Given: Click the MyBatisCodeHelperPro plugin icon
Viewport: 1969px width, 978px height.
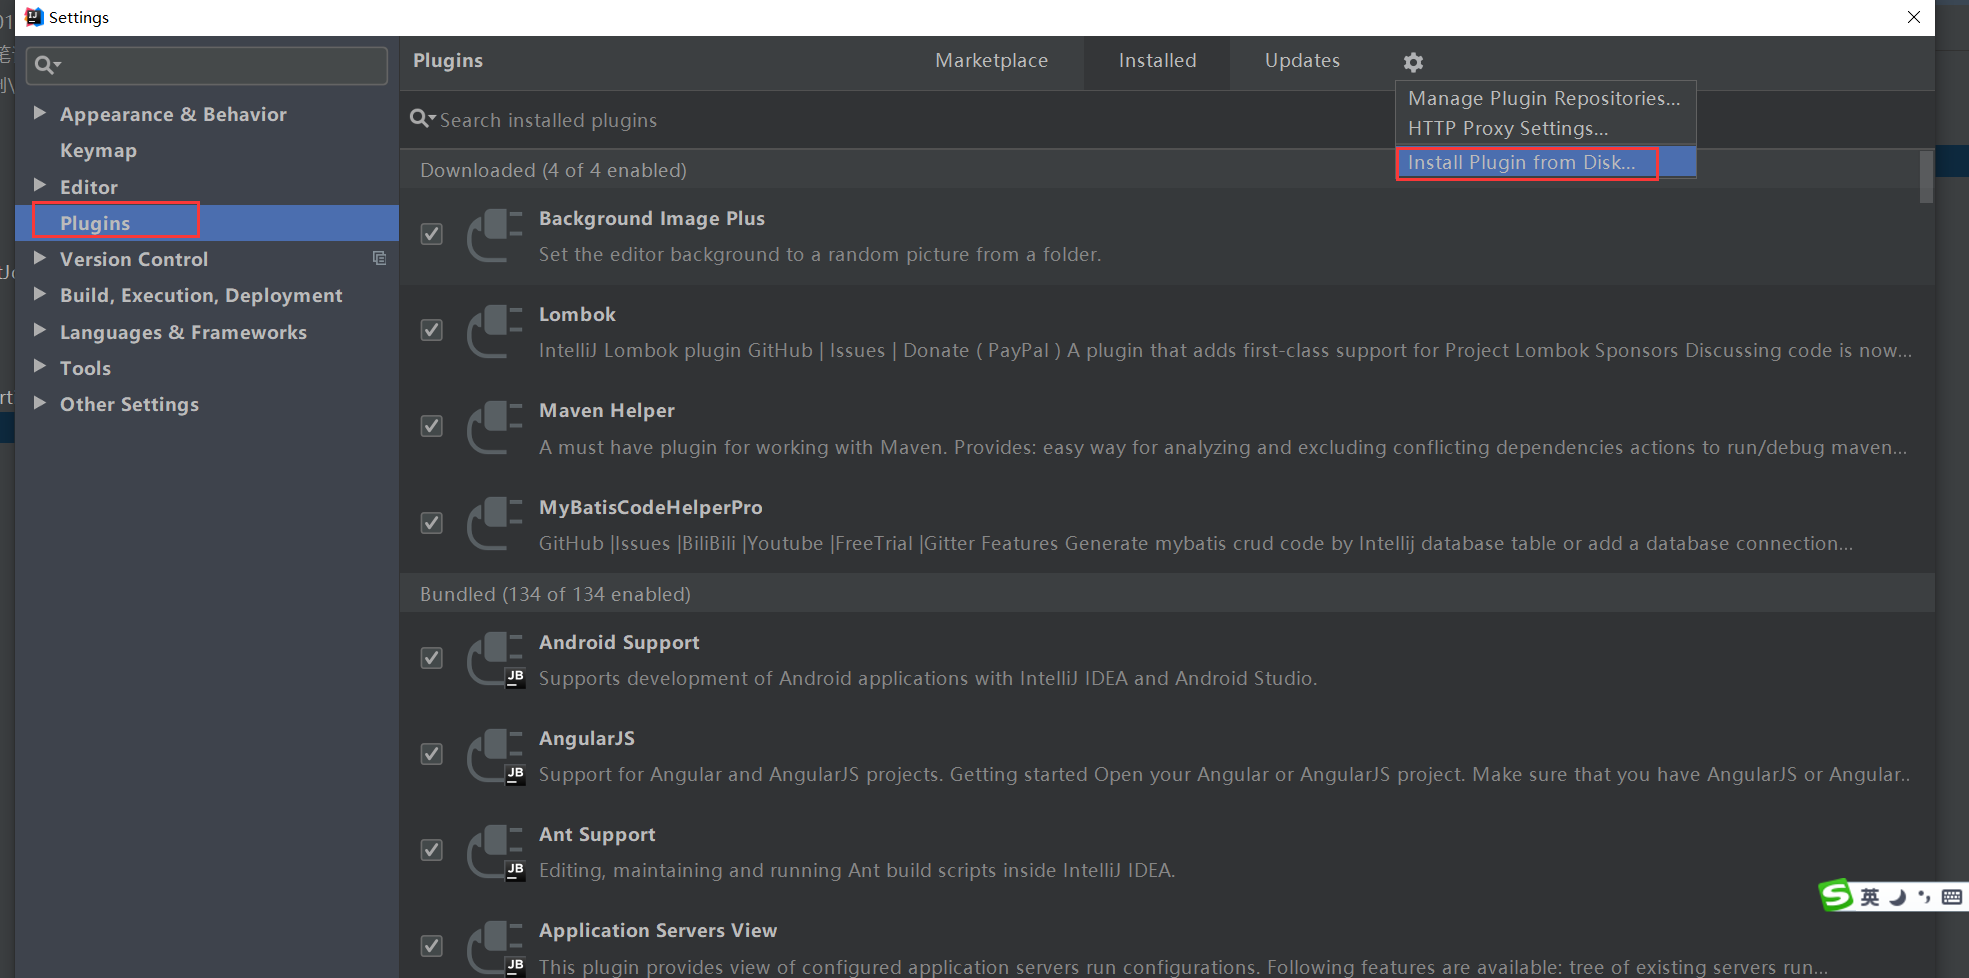Looking at the screenshot, I should [495, 525].
